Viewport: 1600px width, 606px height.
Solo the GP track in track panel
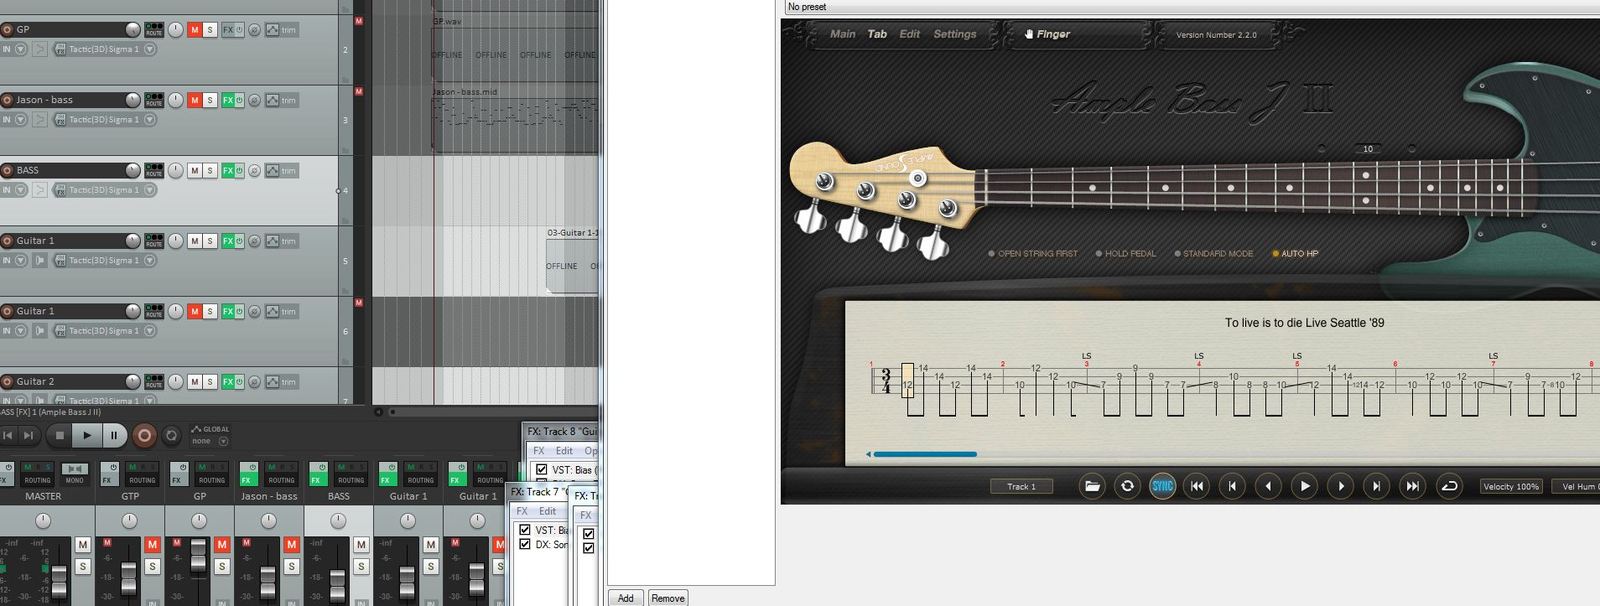[x=210, y=30]
